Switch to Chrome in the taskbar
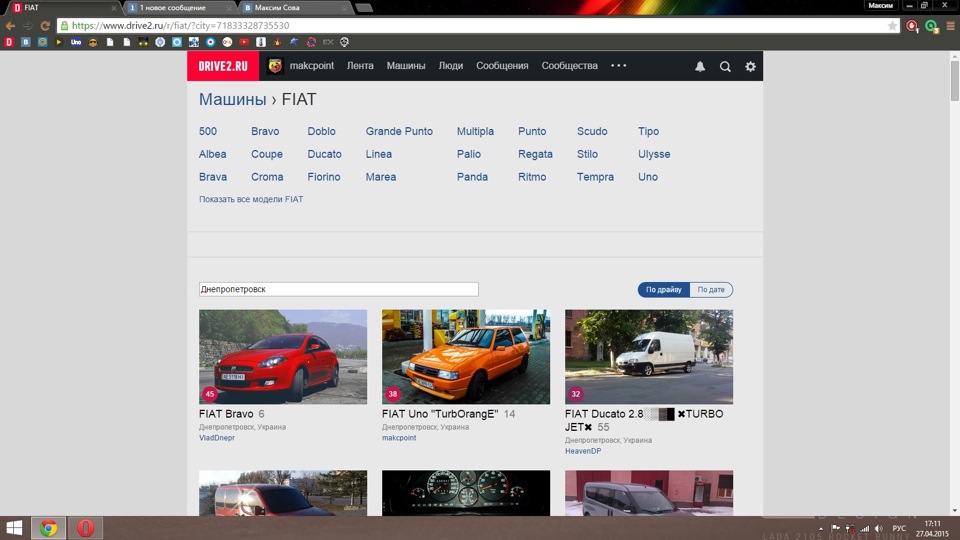The image size is (960, 540). (x=48, y=528)
